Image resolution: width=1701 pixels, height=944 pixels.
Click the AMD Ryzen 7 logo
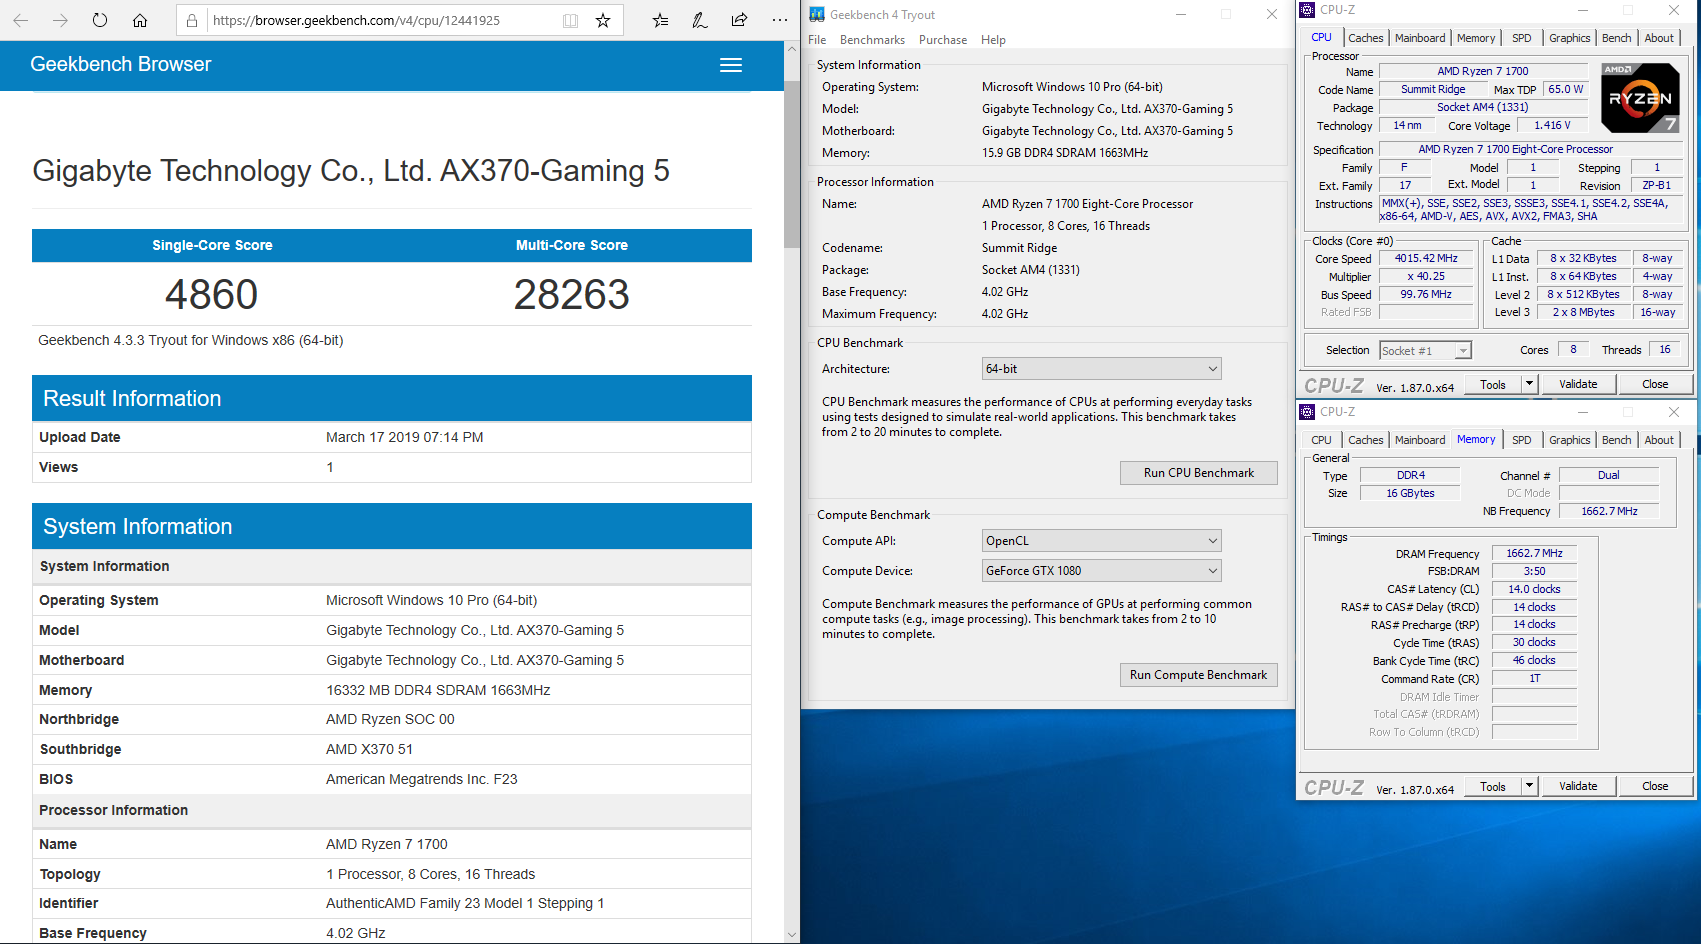click(x=1640, y=98)
